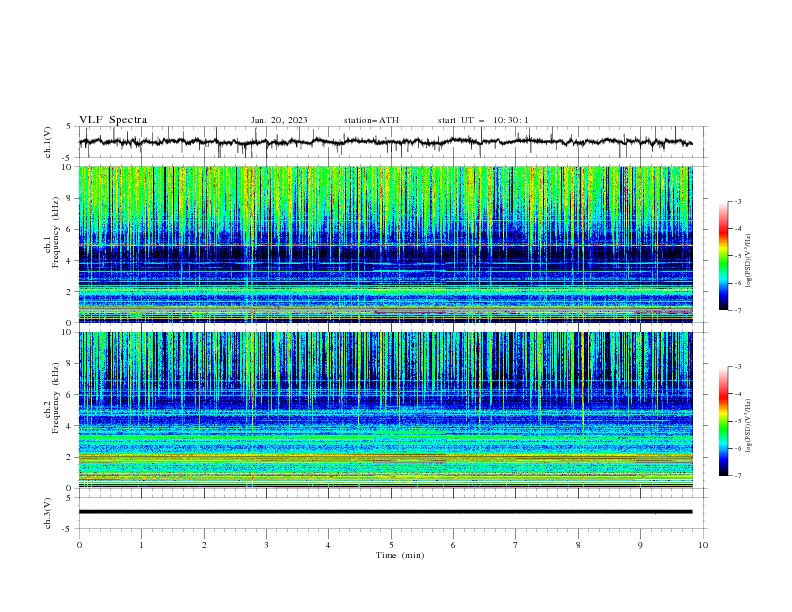Viewport: 792px width, 612px height.
Task: Click the "0" tick label on time axis
Action: click(x=79, y=545)
